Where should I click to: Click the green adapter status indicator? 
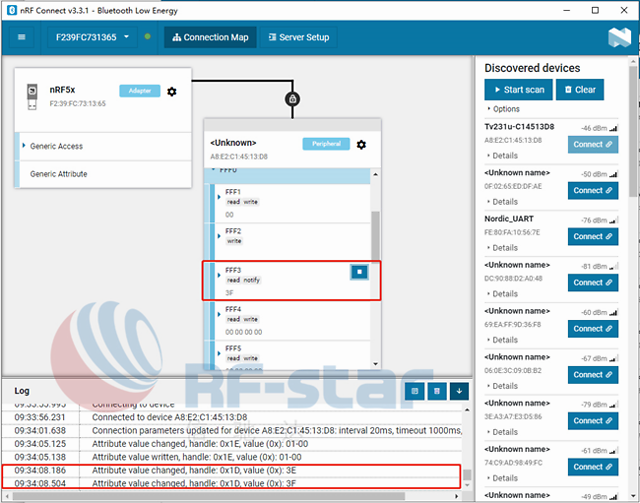(x=148, y=37)
